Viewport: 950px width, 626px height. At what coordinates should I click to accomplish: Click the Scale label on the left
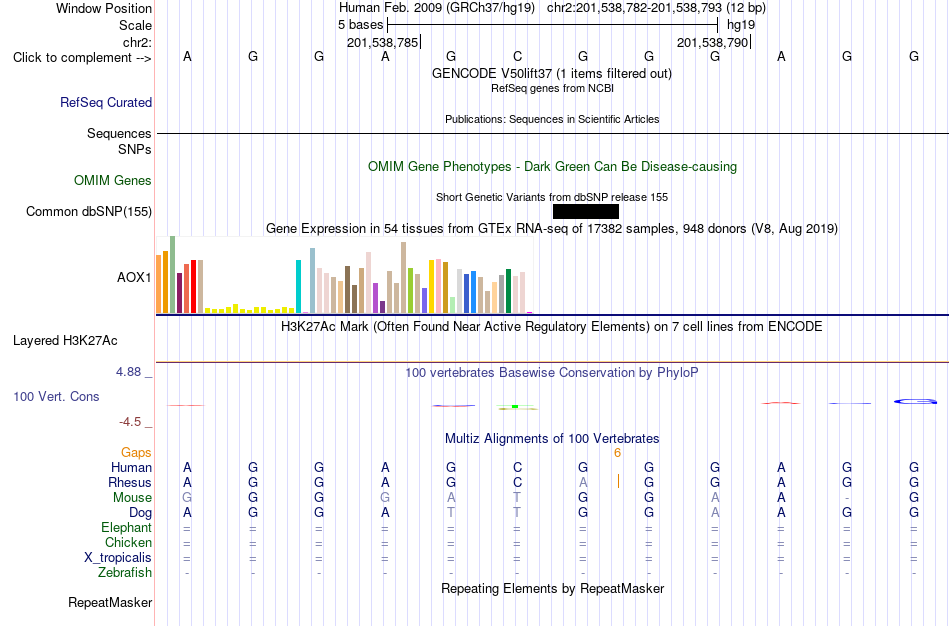click(135, 25)
